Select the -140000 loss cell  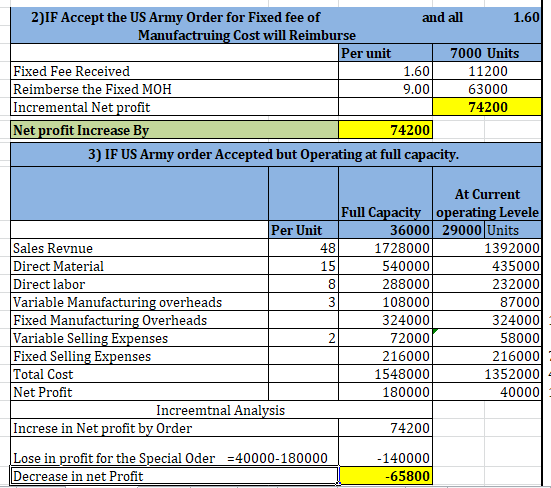(x=385, y=452)
